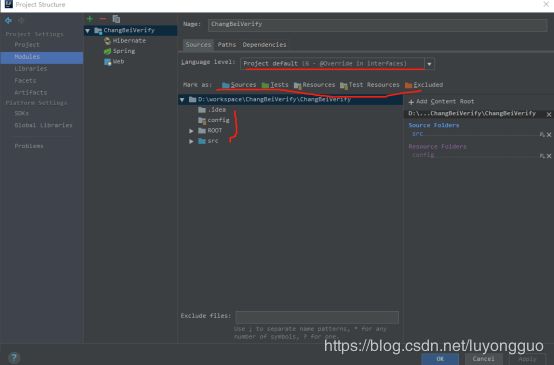554x365 pixels.
Task: Select the config folder
Action: point(214,120)
